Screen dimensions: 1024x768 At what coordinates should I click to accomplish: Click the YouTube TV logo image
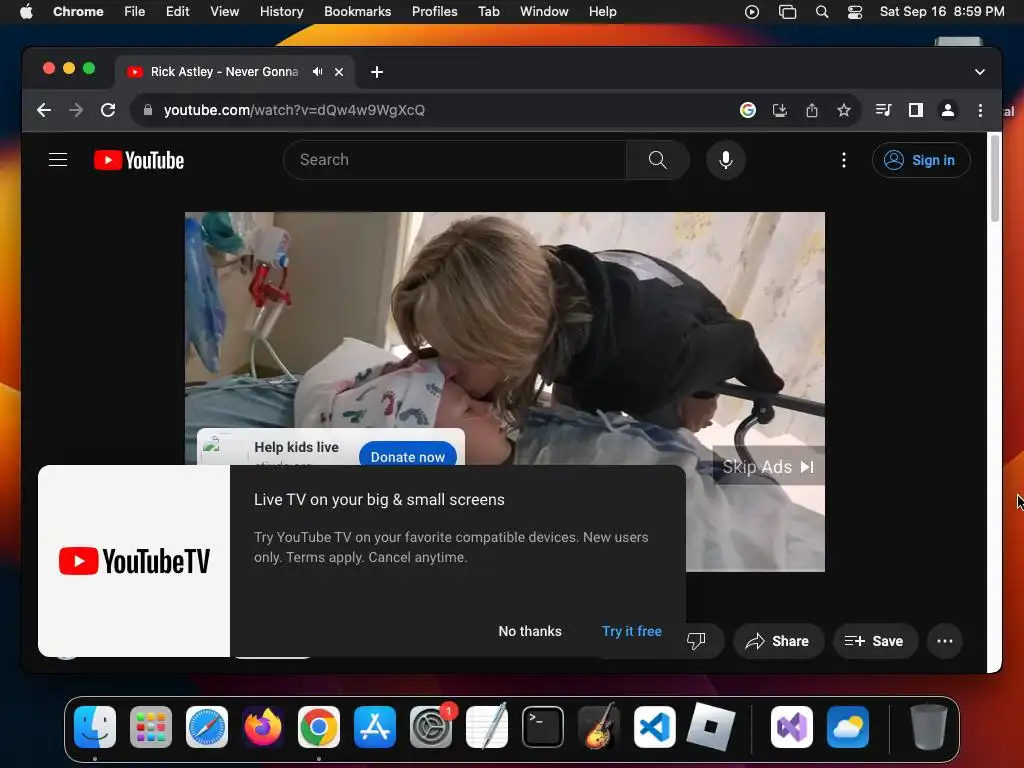[134, 561]
